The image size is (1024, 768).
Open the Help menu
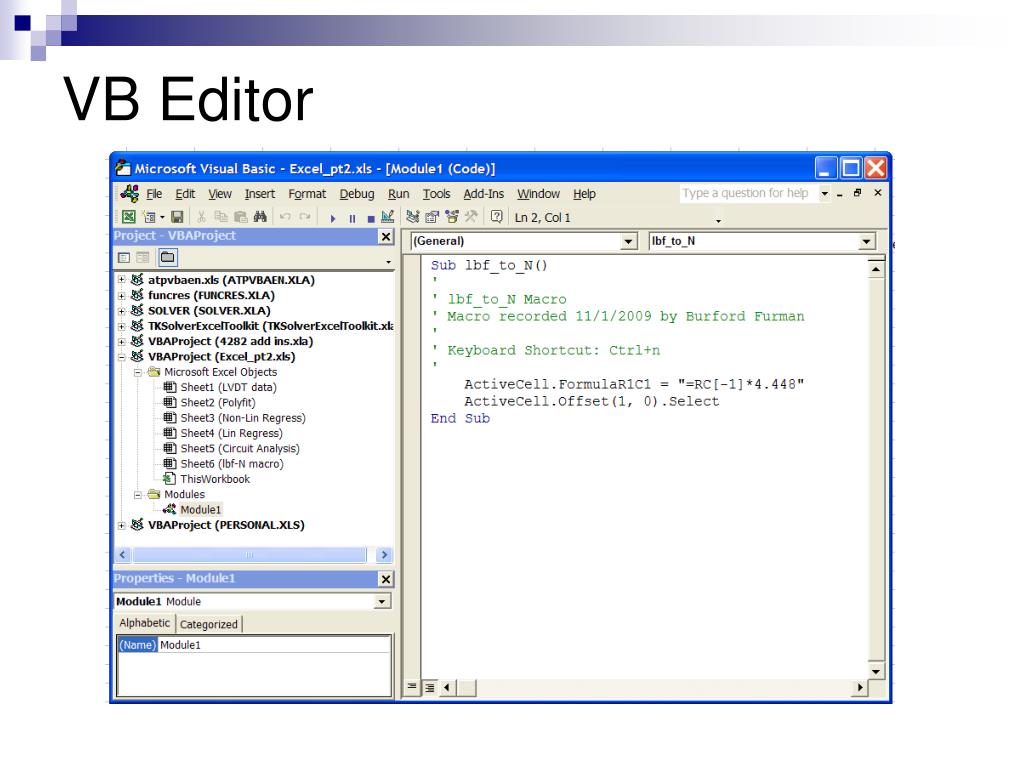click(x=584, y=194)
